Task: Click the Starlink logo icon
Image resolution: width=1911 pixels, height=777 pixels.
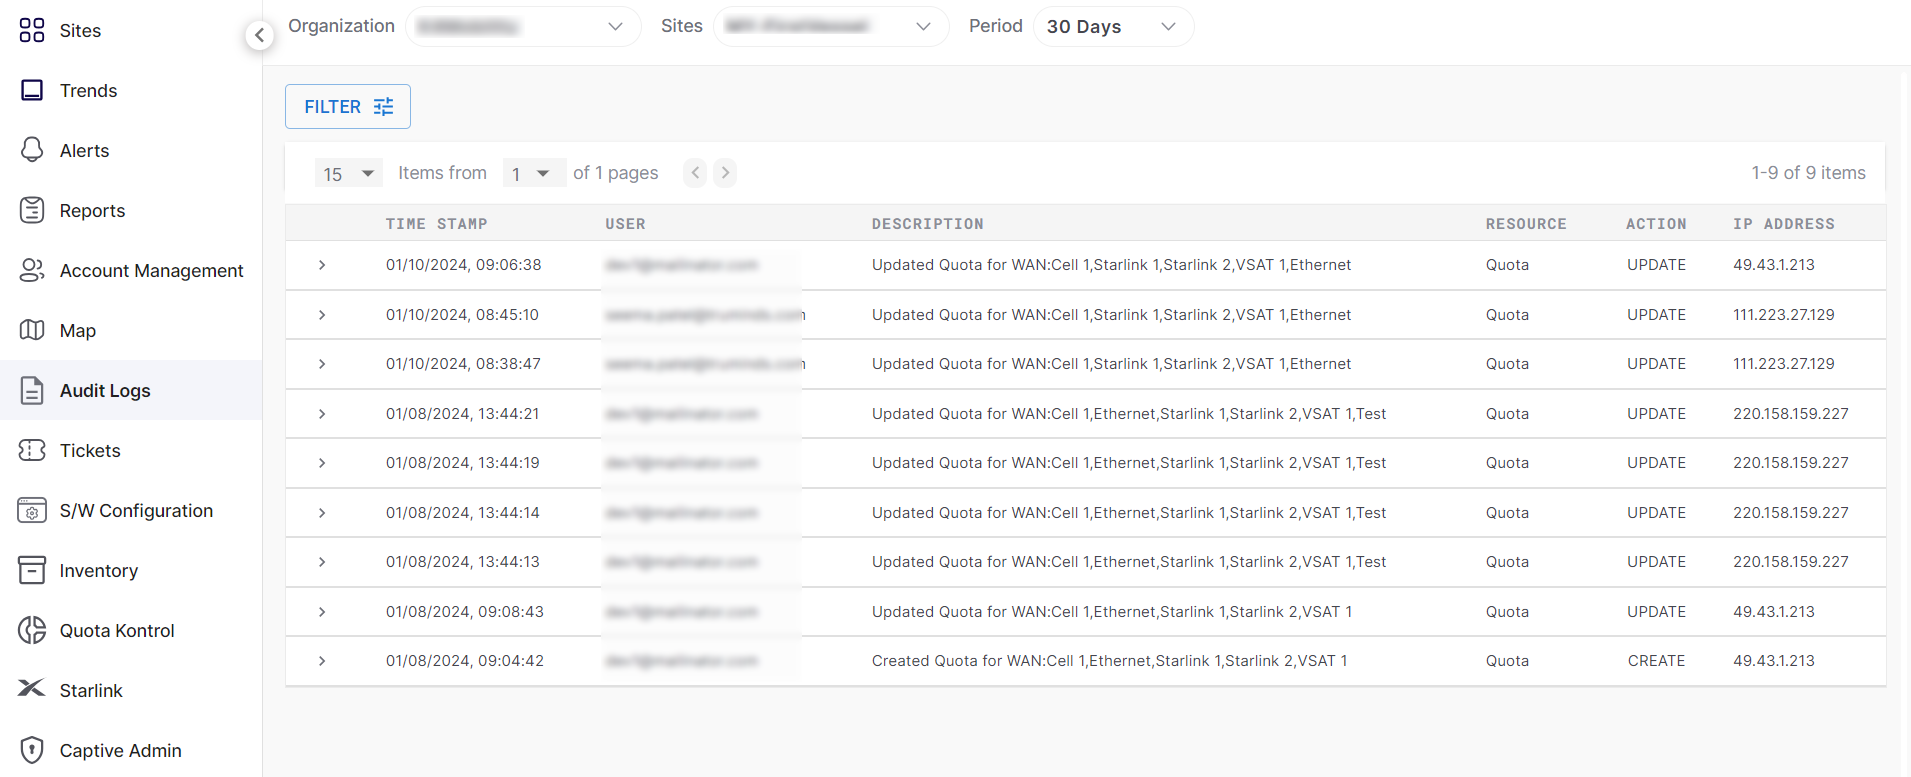Action: point(32,689)
